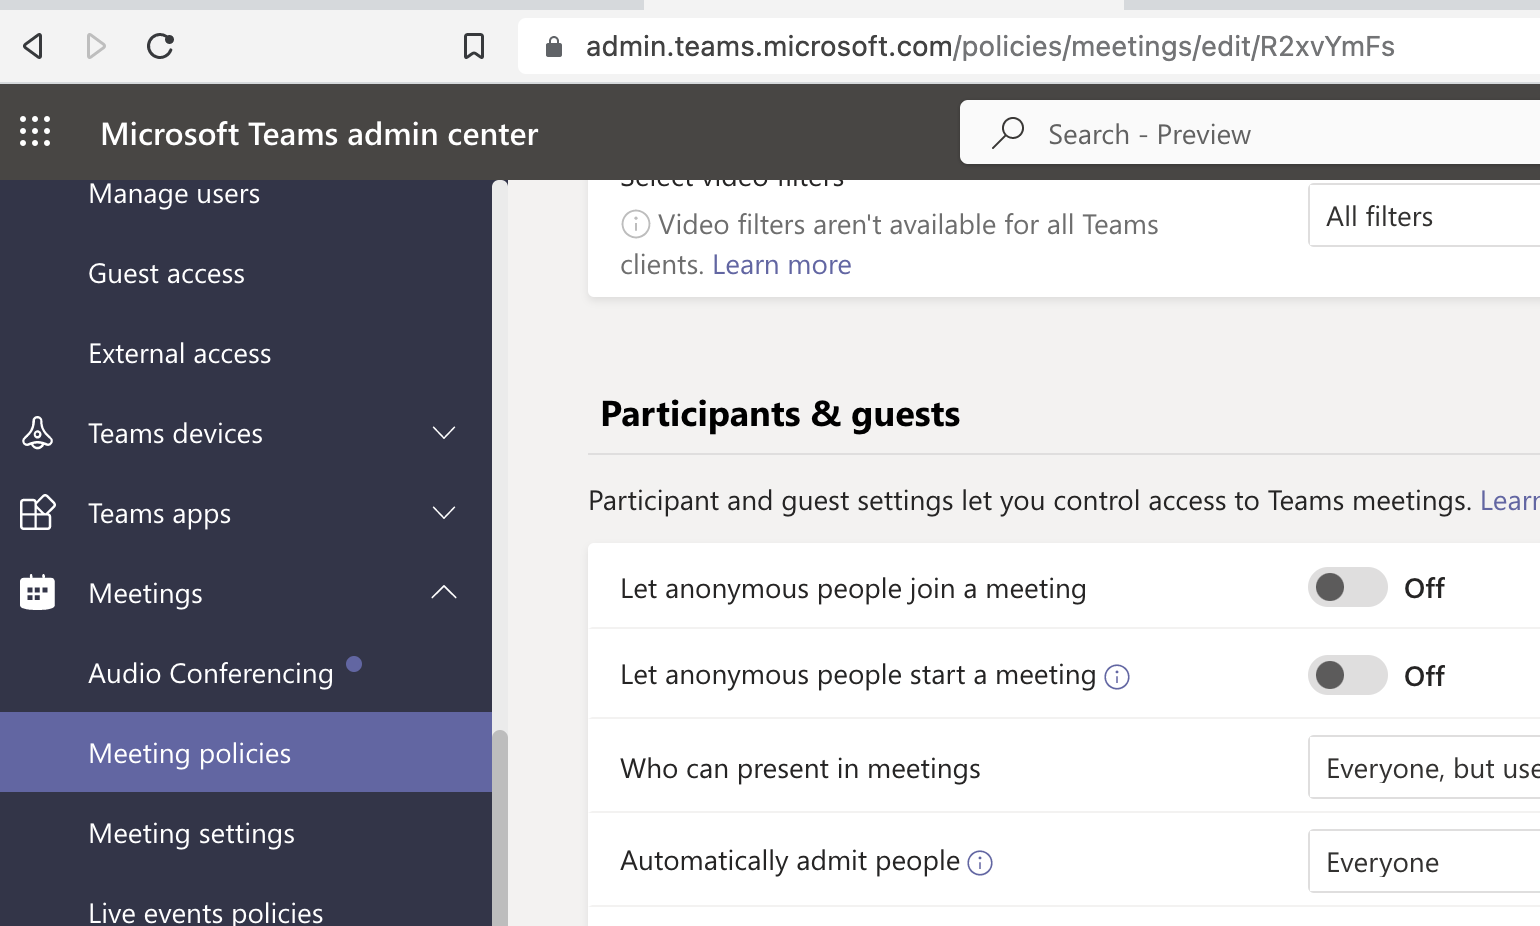Go back with the browser back arrow
Viewport: 1540px width, 926px height.
coord(33,46)
